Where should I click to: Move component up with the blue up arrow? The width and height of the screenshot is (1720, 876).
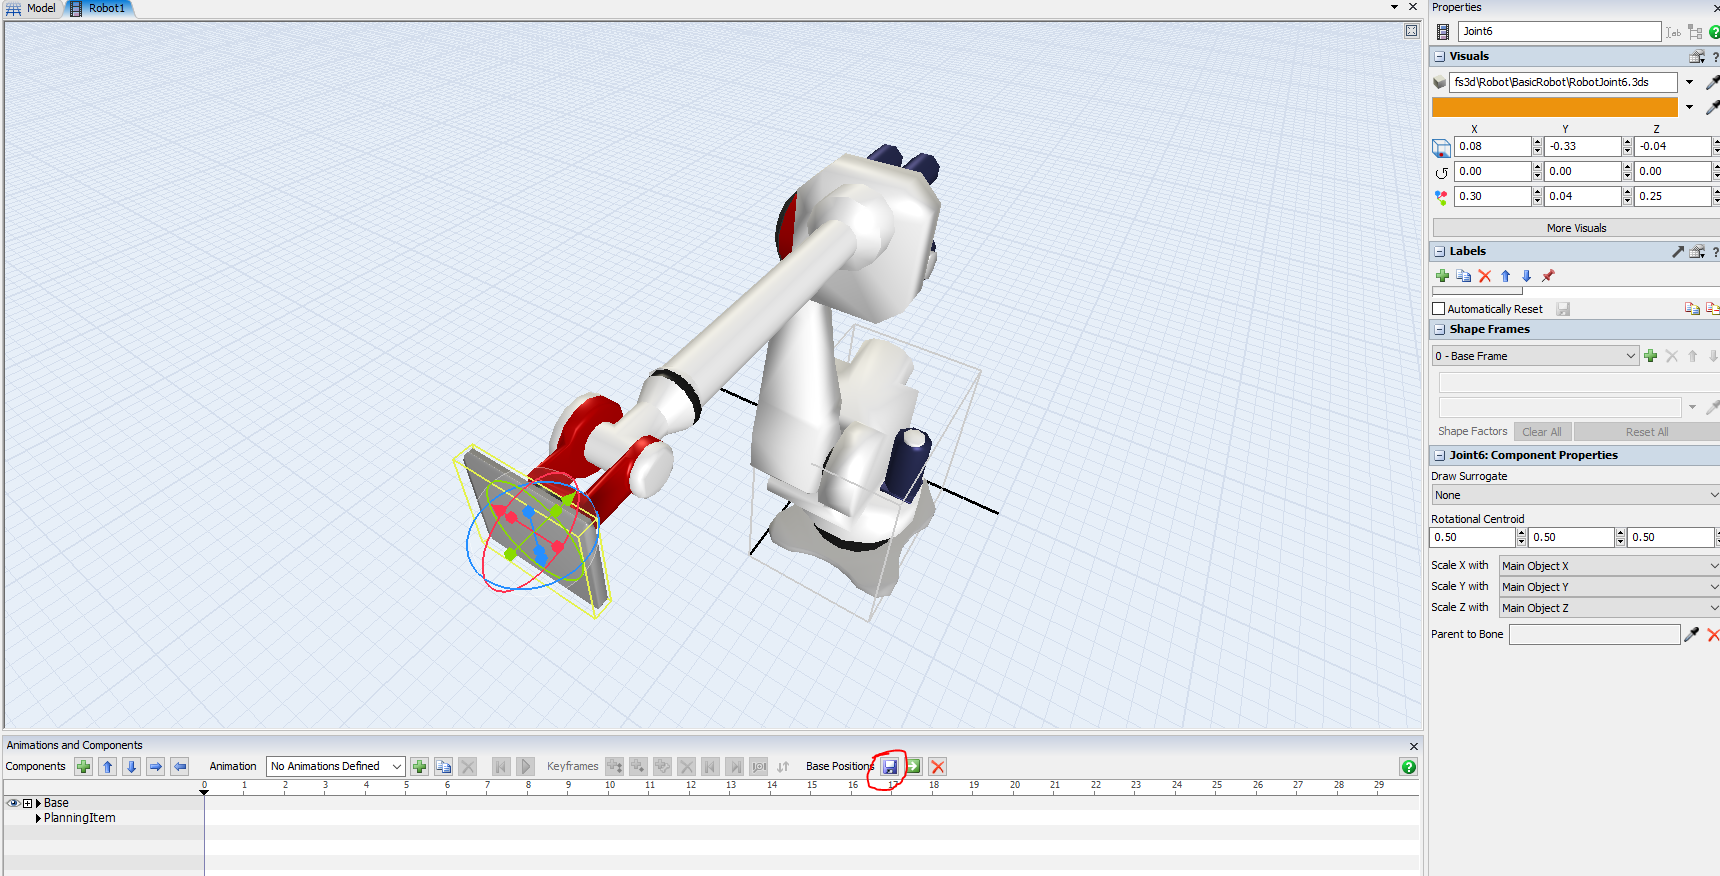tap(108, 767)
